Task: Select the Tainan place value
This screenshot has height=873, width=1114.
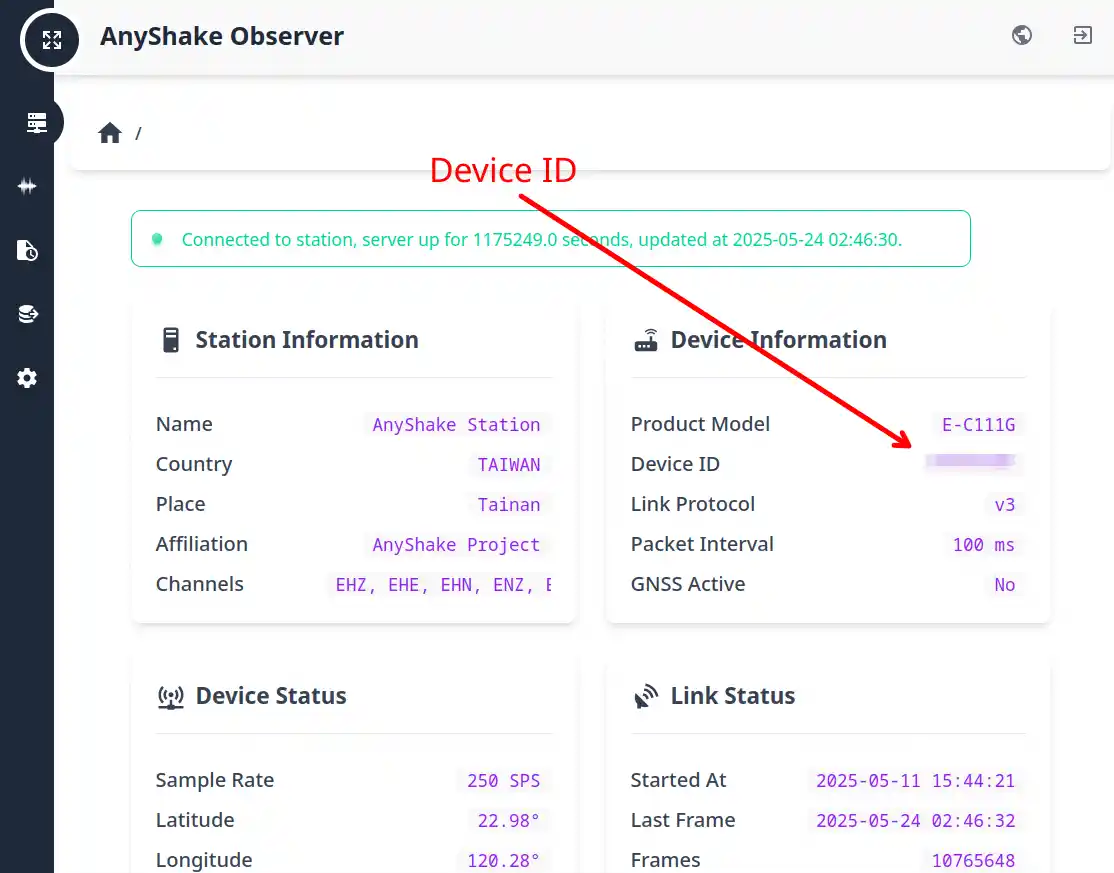Action: (509, 504)
